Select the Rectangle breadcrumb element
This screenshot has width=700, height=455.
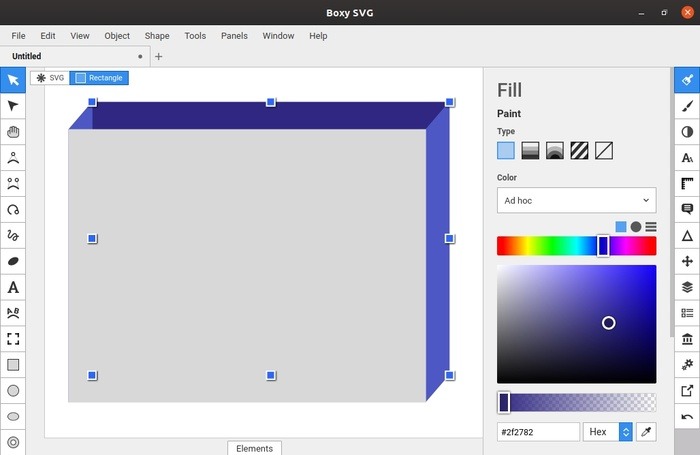pos(99,78)
